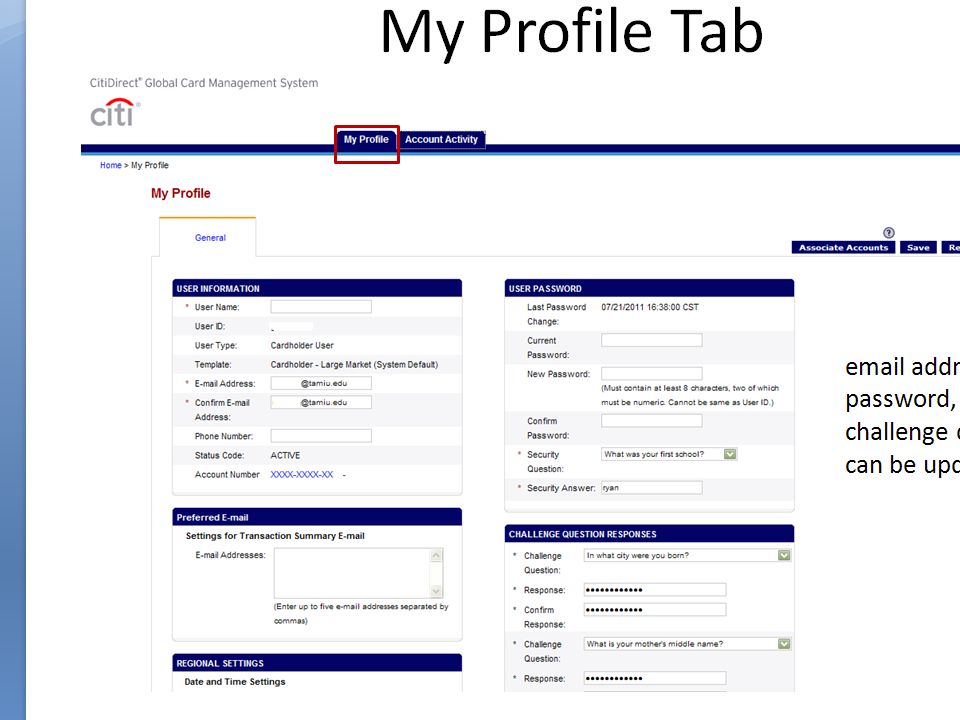The height and width of the screenshot is (720, 960).
Task: Click the Security Answer field
Action: click(651, 488)
